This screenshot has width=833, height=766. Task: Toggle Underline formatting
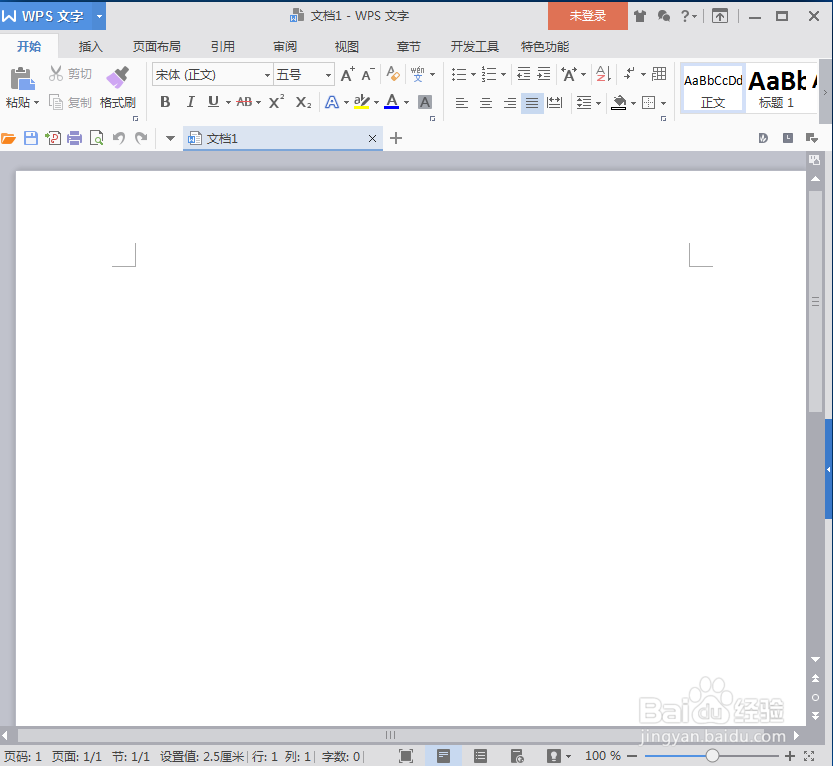(214, 101)
